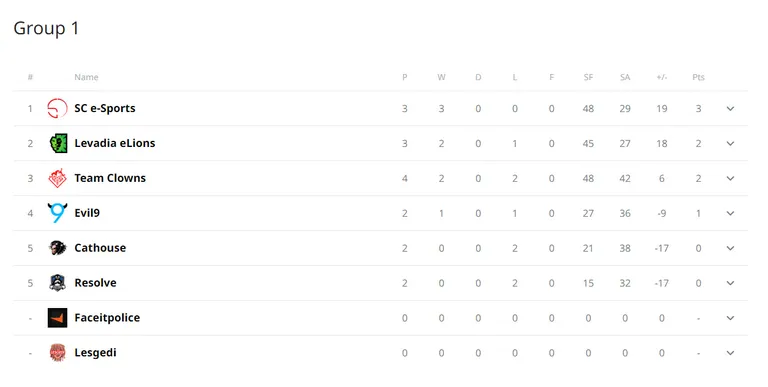Click the Name column header
This screenshot has width=768, height=387.
(86, 77)
